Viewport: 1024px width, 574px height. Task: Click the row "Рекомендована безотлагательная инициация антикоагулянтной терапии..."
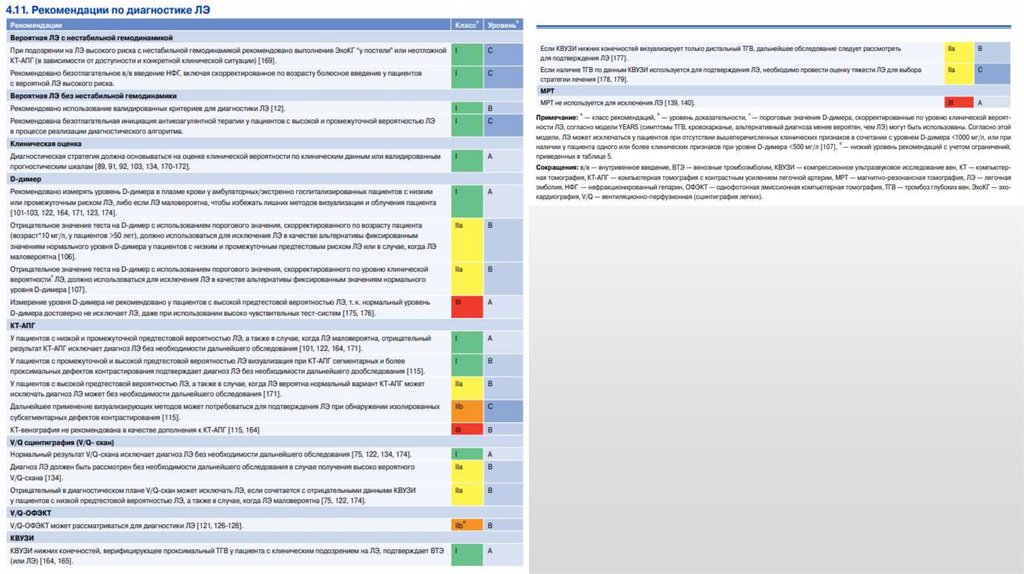point(264,126)
